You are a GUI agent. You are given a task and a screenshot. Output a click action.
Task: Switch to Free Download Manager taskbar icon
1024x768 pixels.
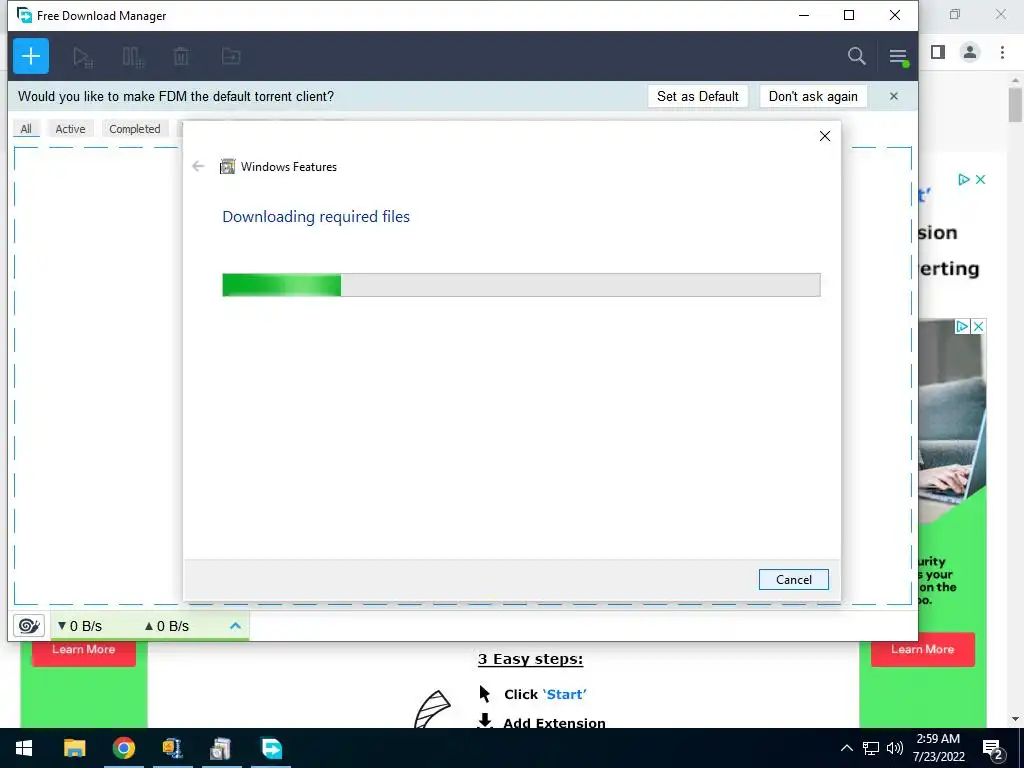271,748
